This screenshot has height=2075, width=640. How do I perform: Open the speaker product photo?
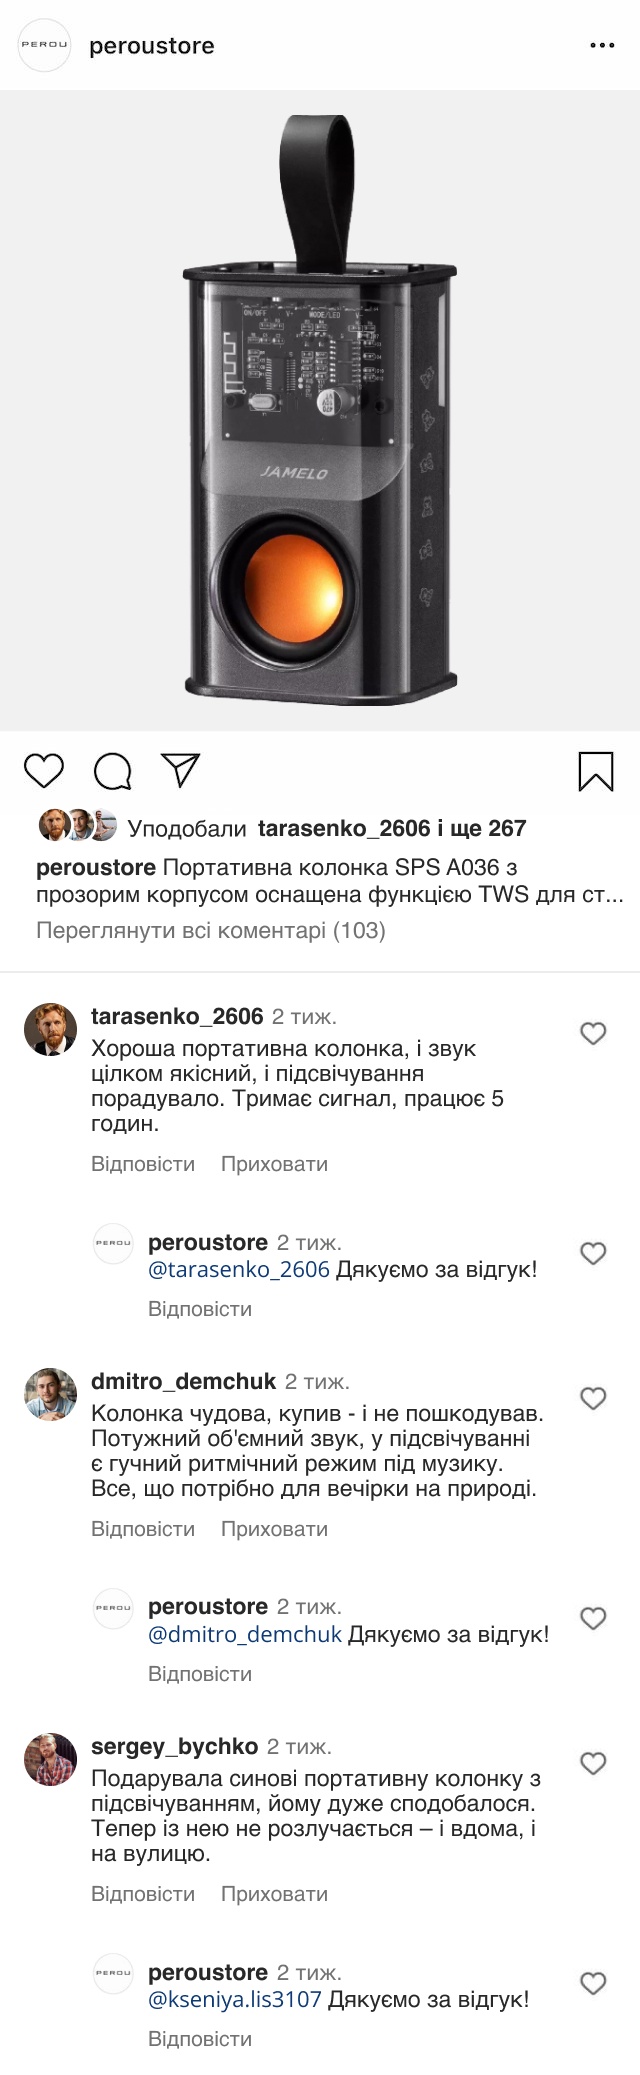[x=320, y=410]
